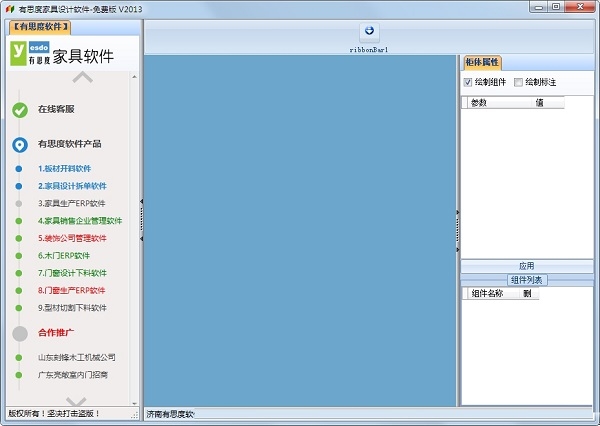Click the 应用 button
Image resolution: width=600 pixels, height=426 pixels.
point(527,266)
